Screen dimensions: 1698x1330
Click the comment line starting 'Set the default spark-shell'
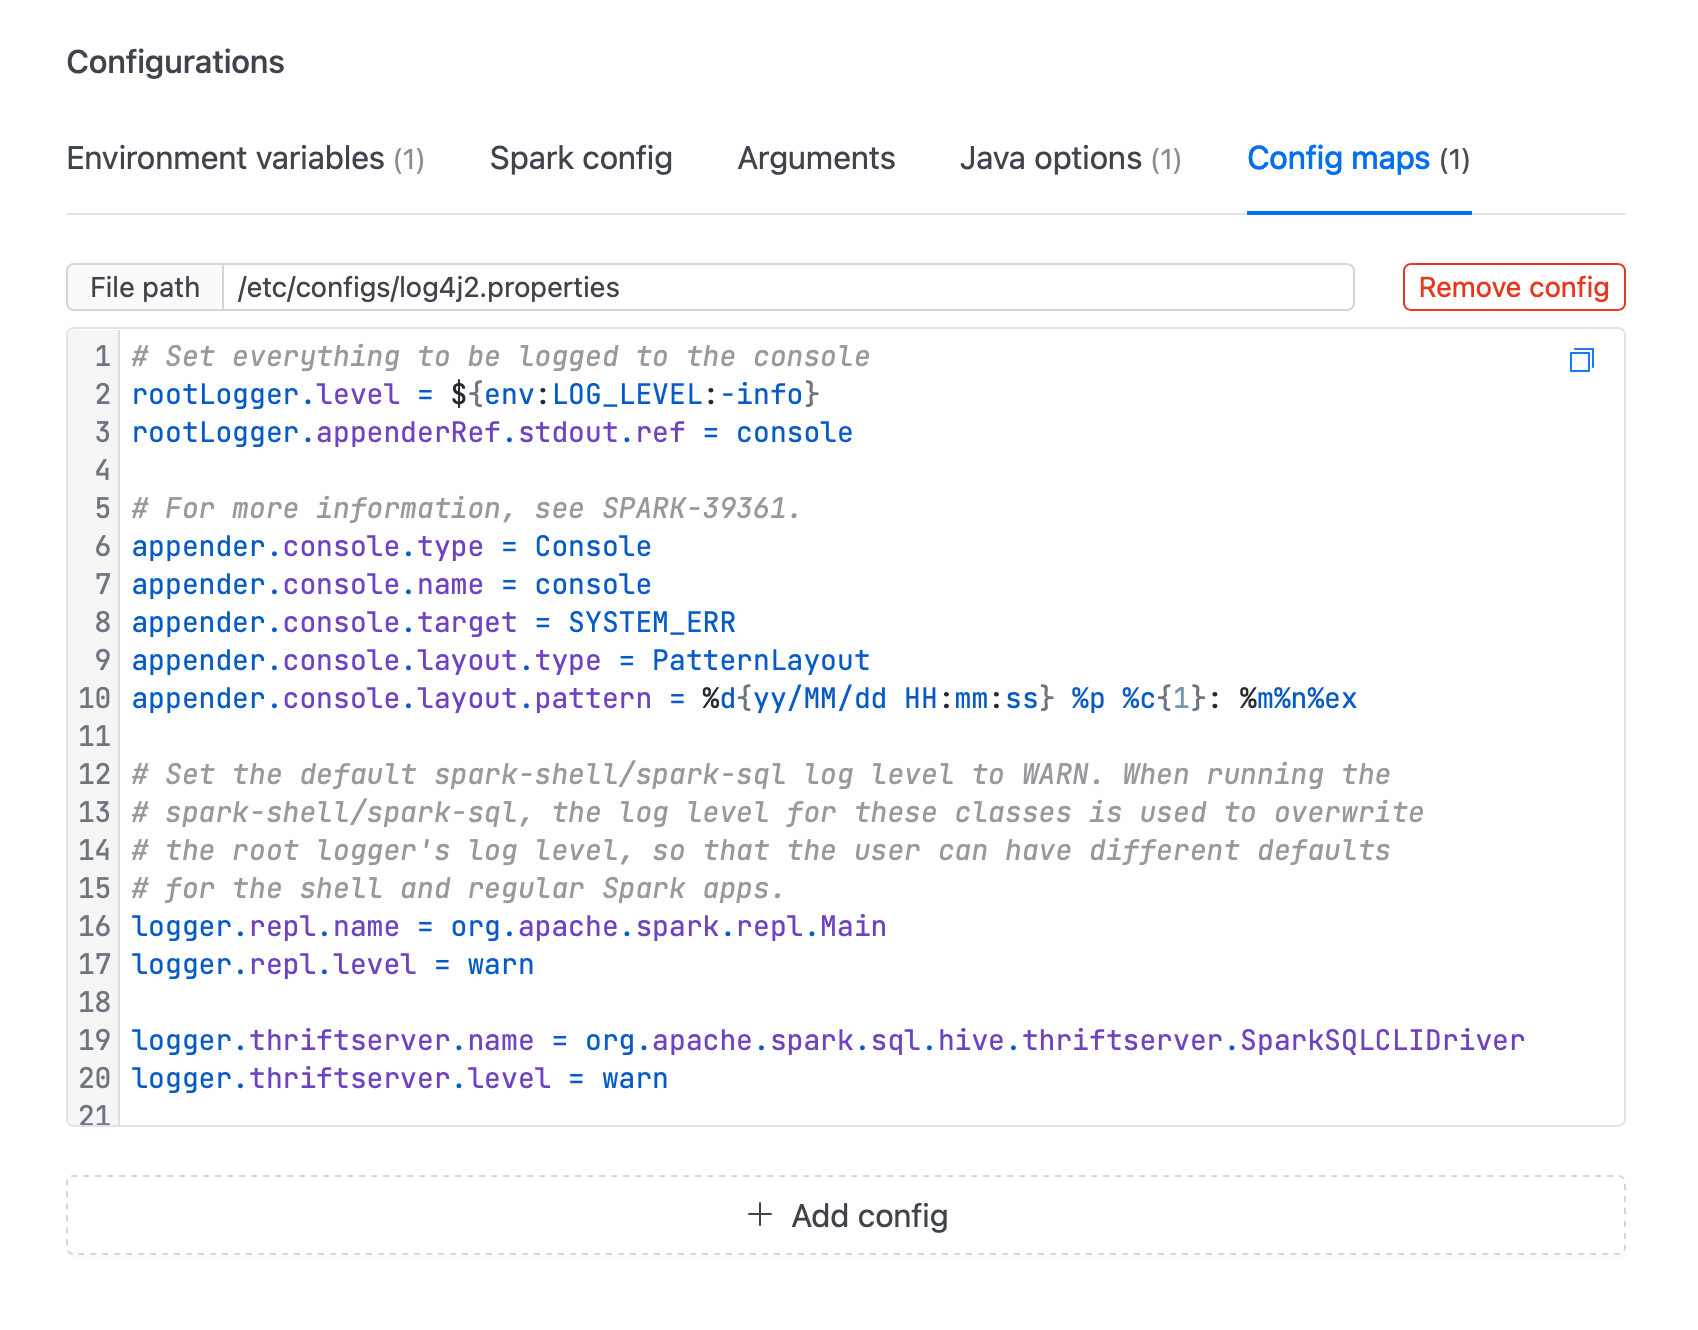click(x=761, y=774)
